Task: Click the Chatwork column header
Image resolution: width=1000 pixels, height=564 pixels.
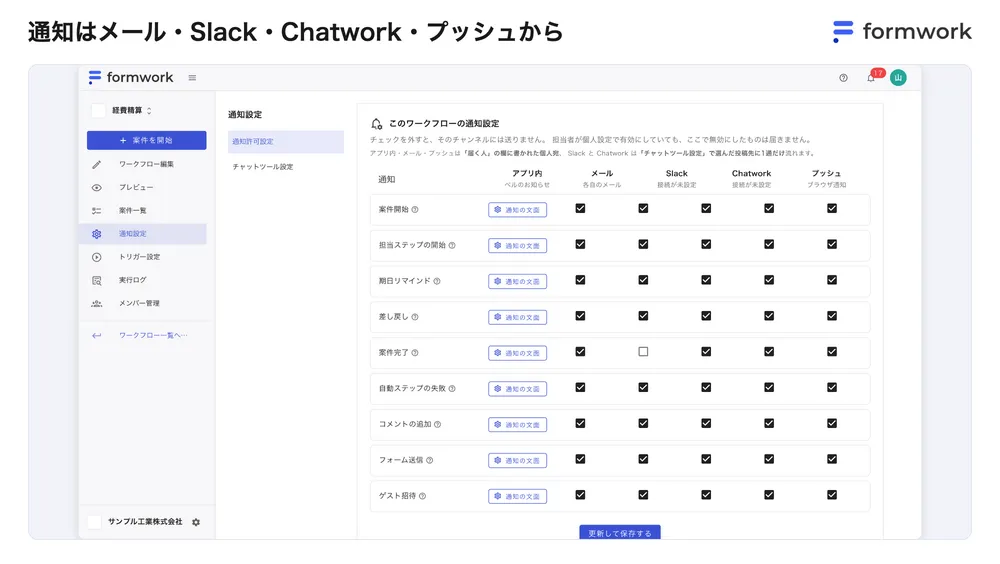Action: point(751,174)
